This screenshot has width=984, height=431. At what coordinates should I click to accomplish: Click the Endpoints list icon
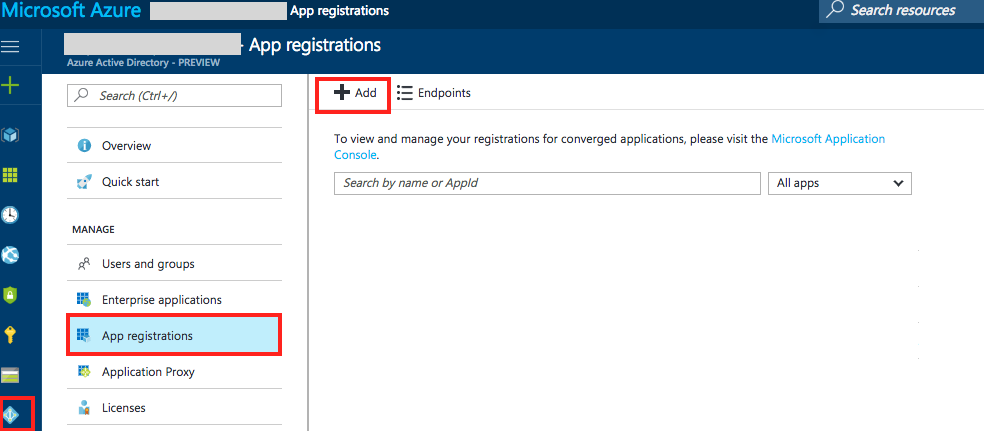(405, 93)
